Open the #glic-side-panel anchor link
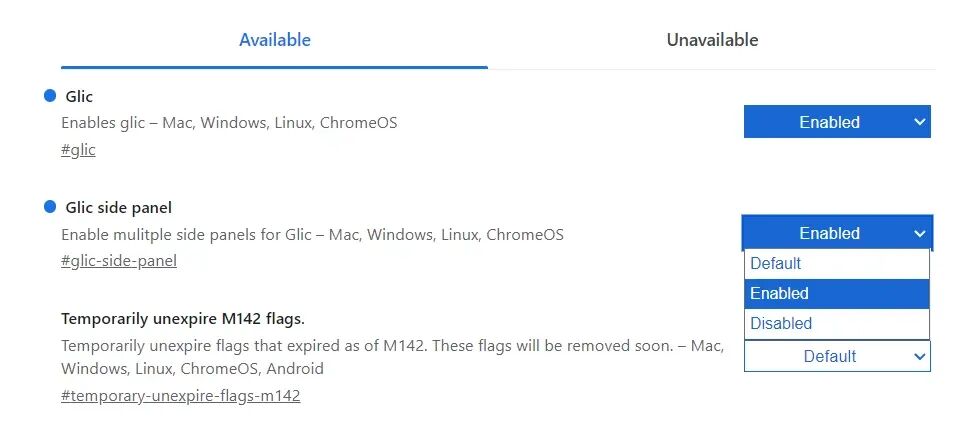 click(119, 261)
